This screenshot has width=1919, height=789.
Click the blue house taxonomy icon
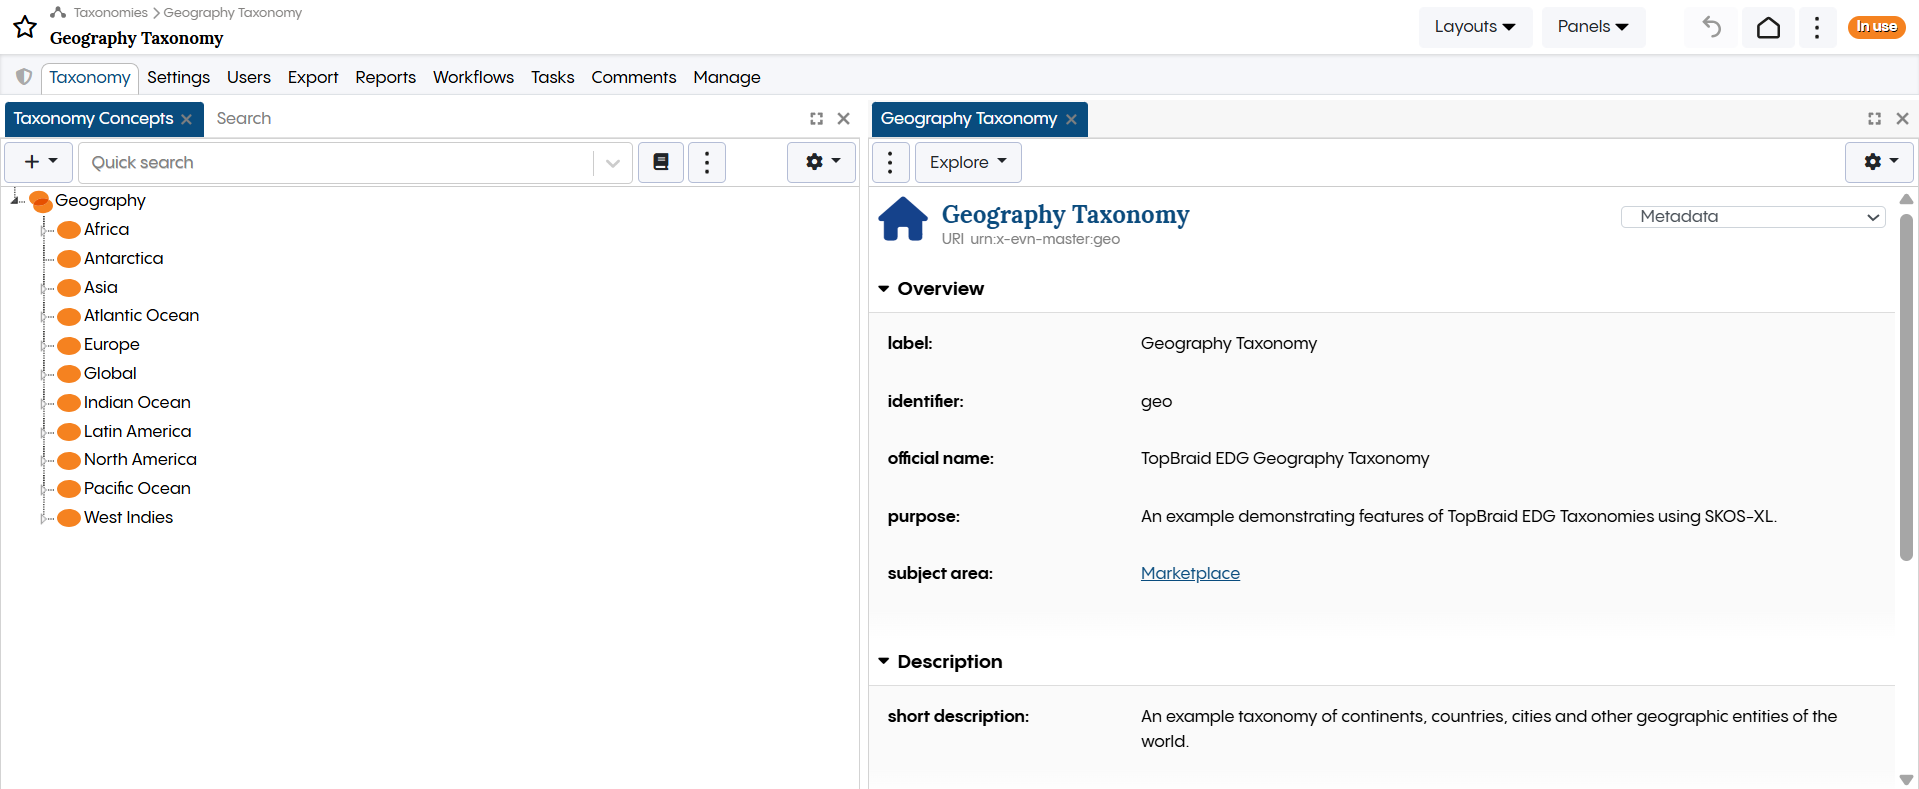903,219
